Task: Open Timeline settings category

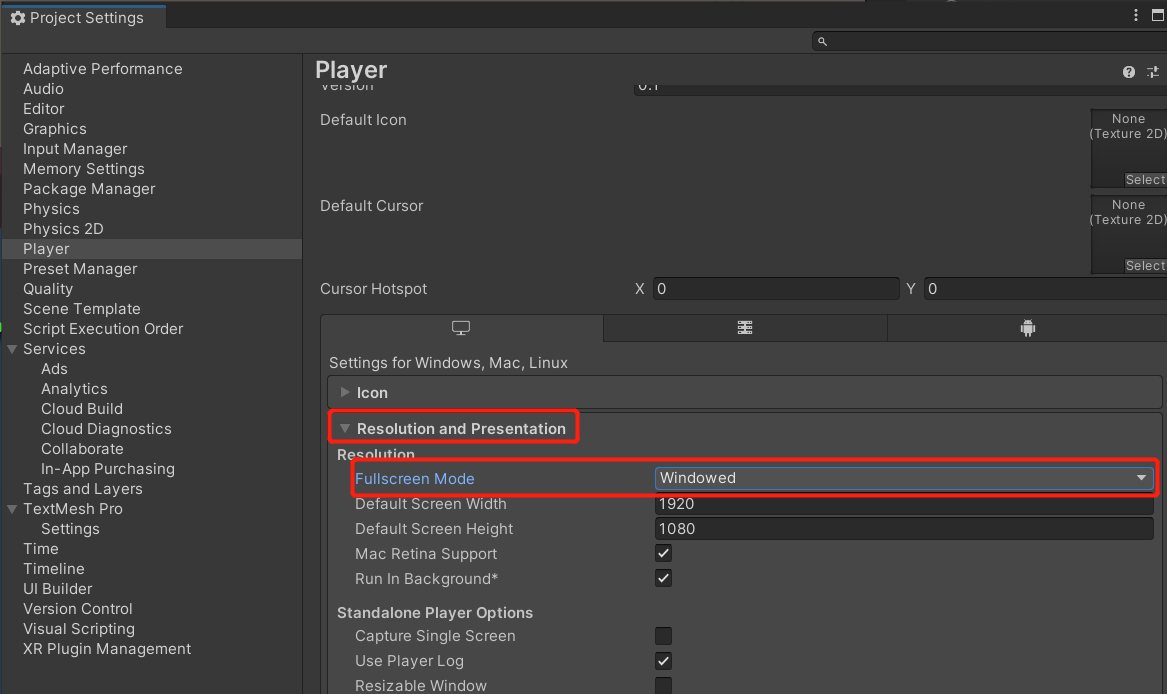Action: (54, 570)
